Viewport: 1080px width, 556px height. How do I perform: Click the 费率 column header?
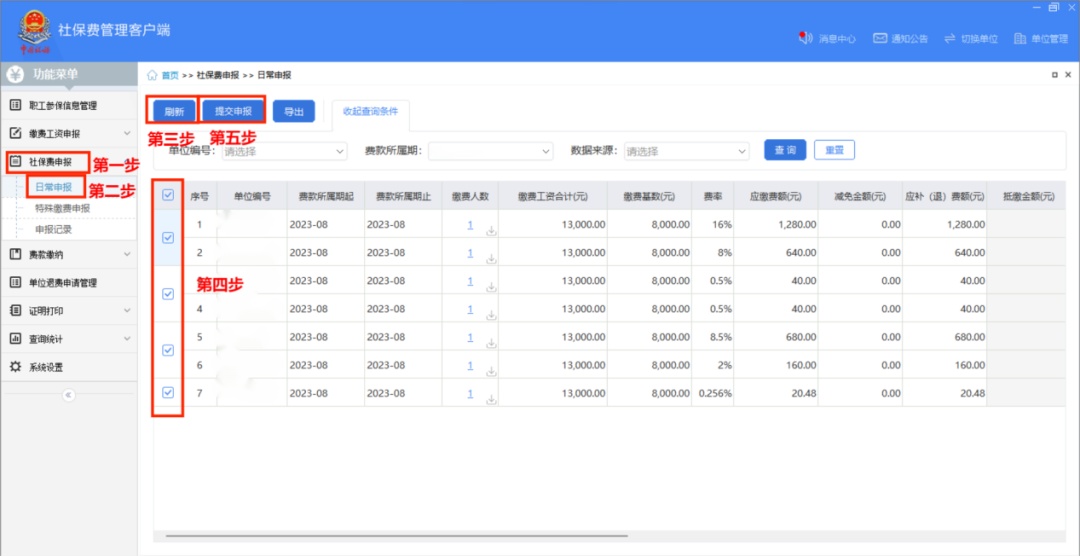click(713, 196)
